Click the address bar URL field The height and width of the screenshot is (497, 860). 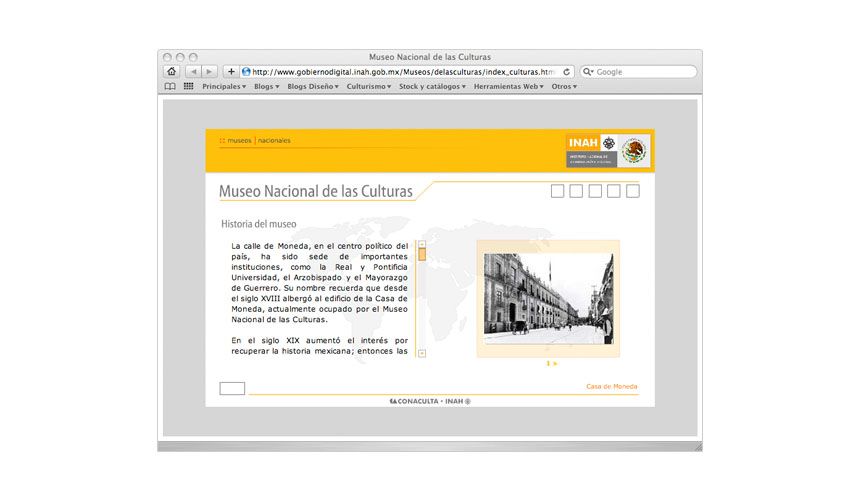tap(406, 72)
